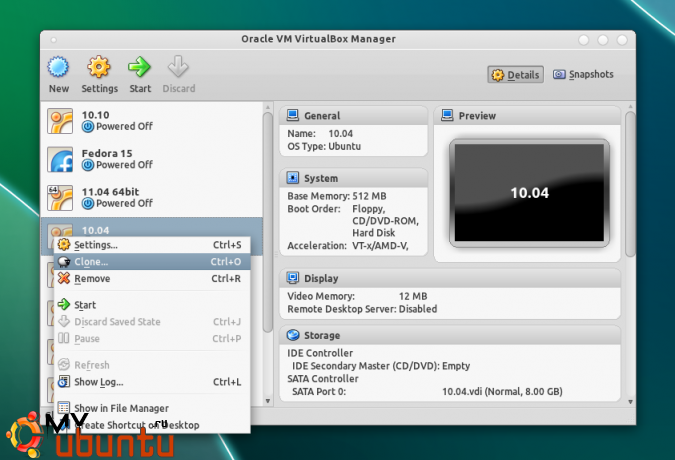Image resolution: width=675 pixels, height=460 pixels.
Task: Open Settings from the toolbar gear icon
Action: 99,67
